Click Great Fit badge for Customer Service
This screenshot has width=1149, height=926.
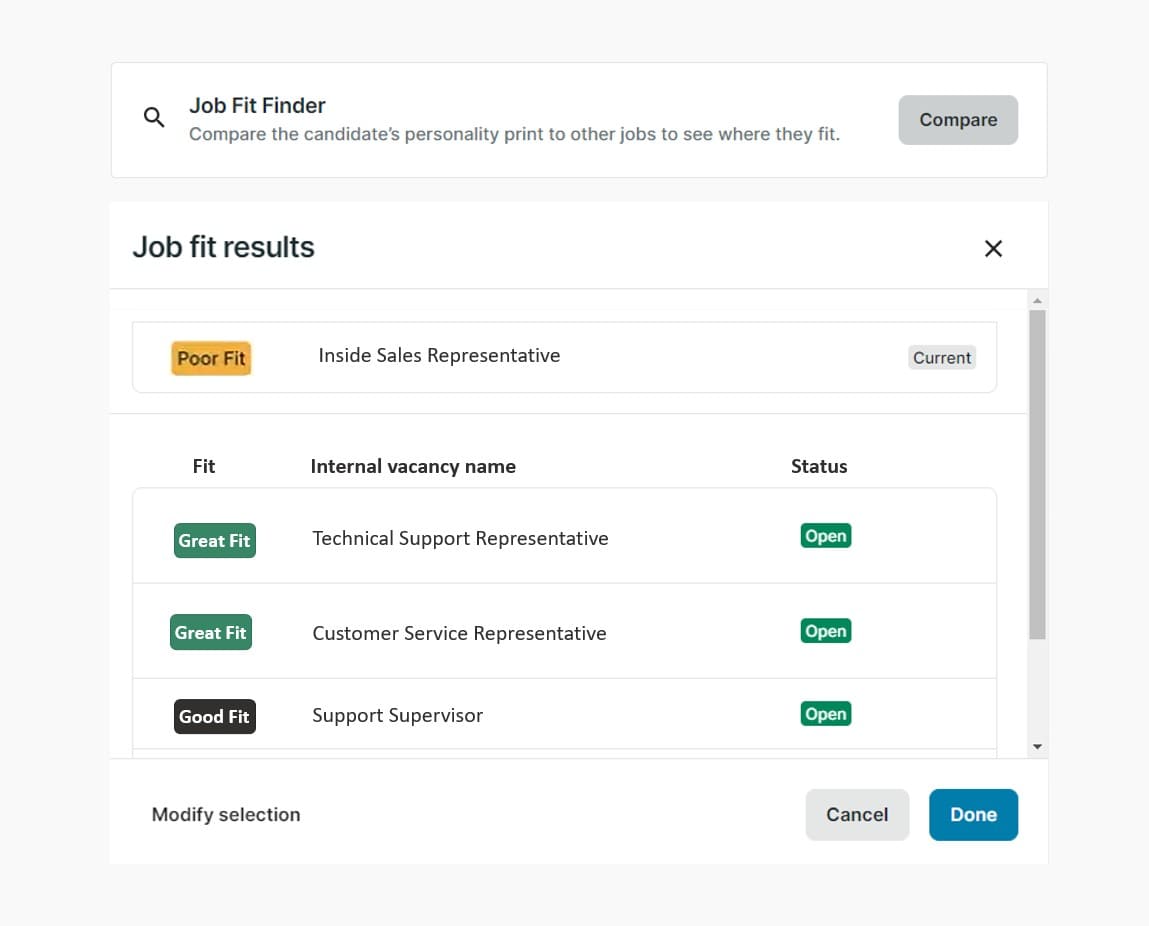tap(210, 632)
